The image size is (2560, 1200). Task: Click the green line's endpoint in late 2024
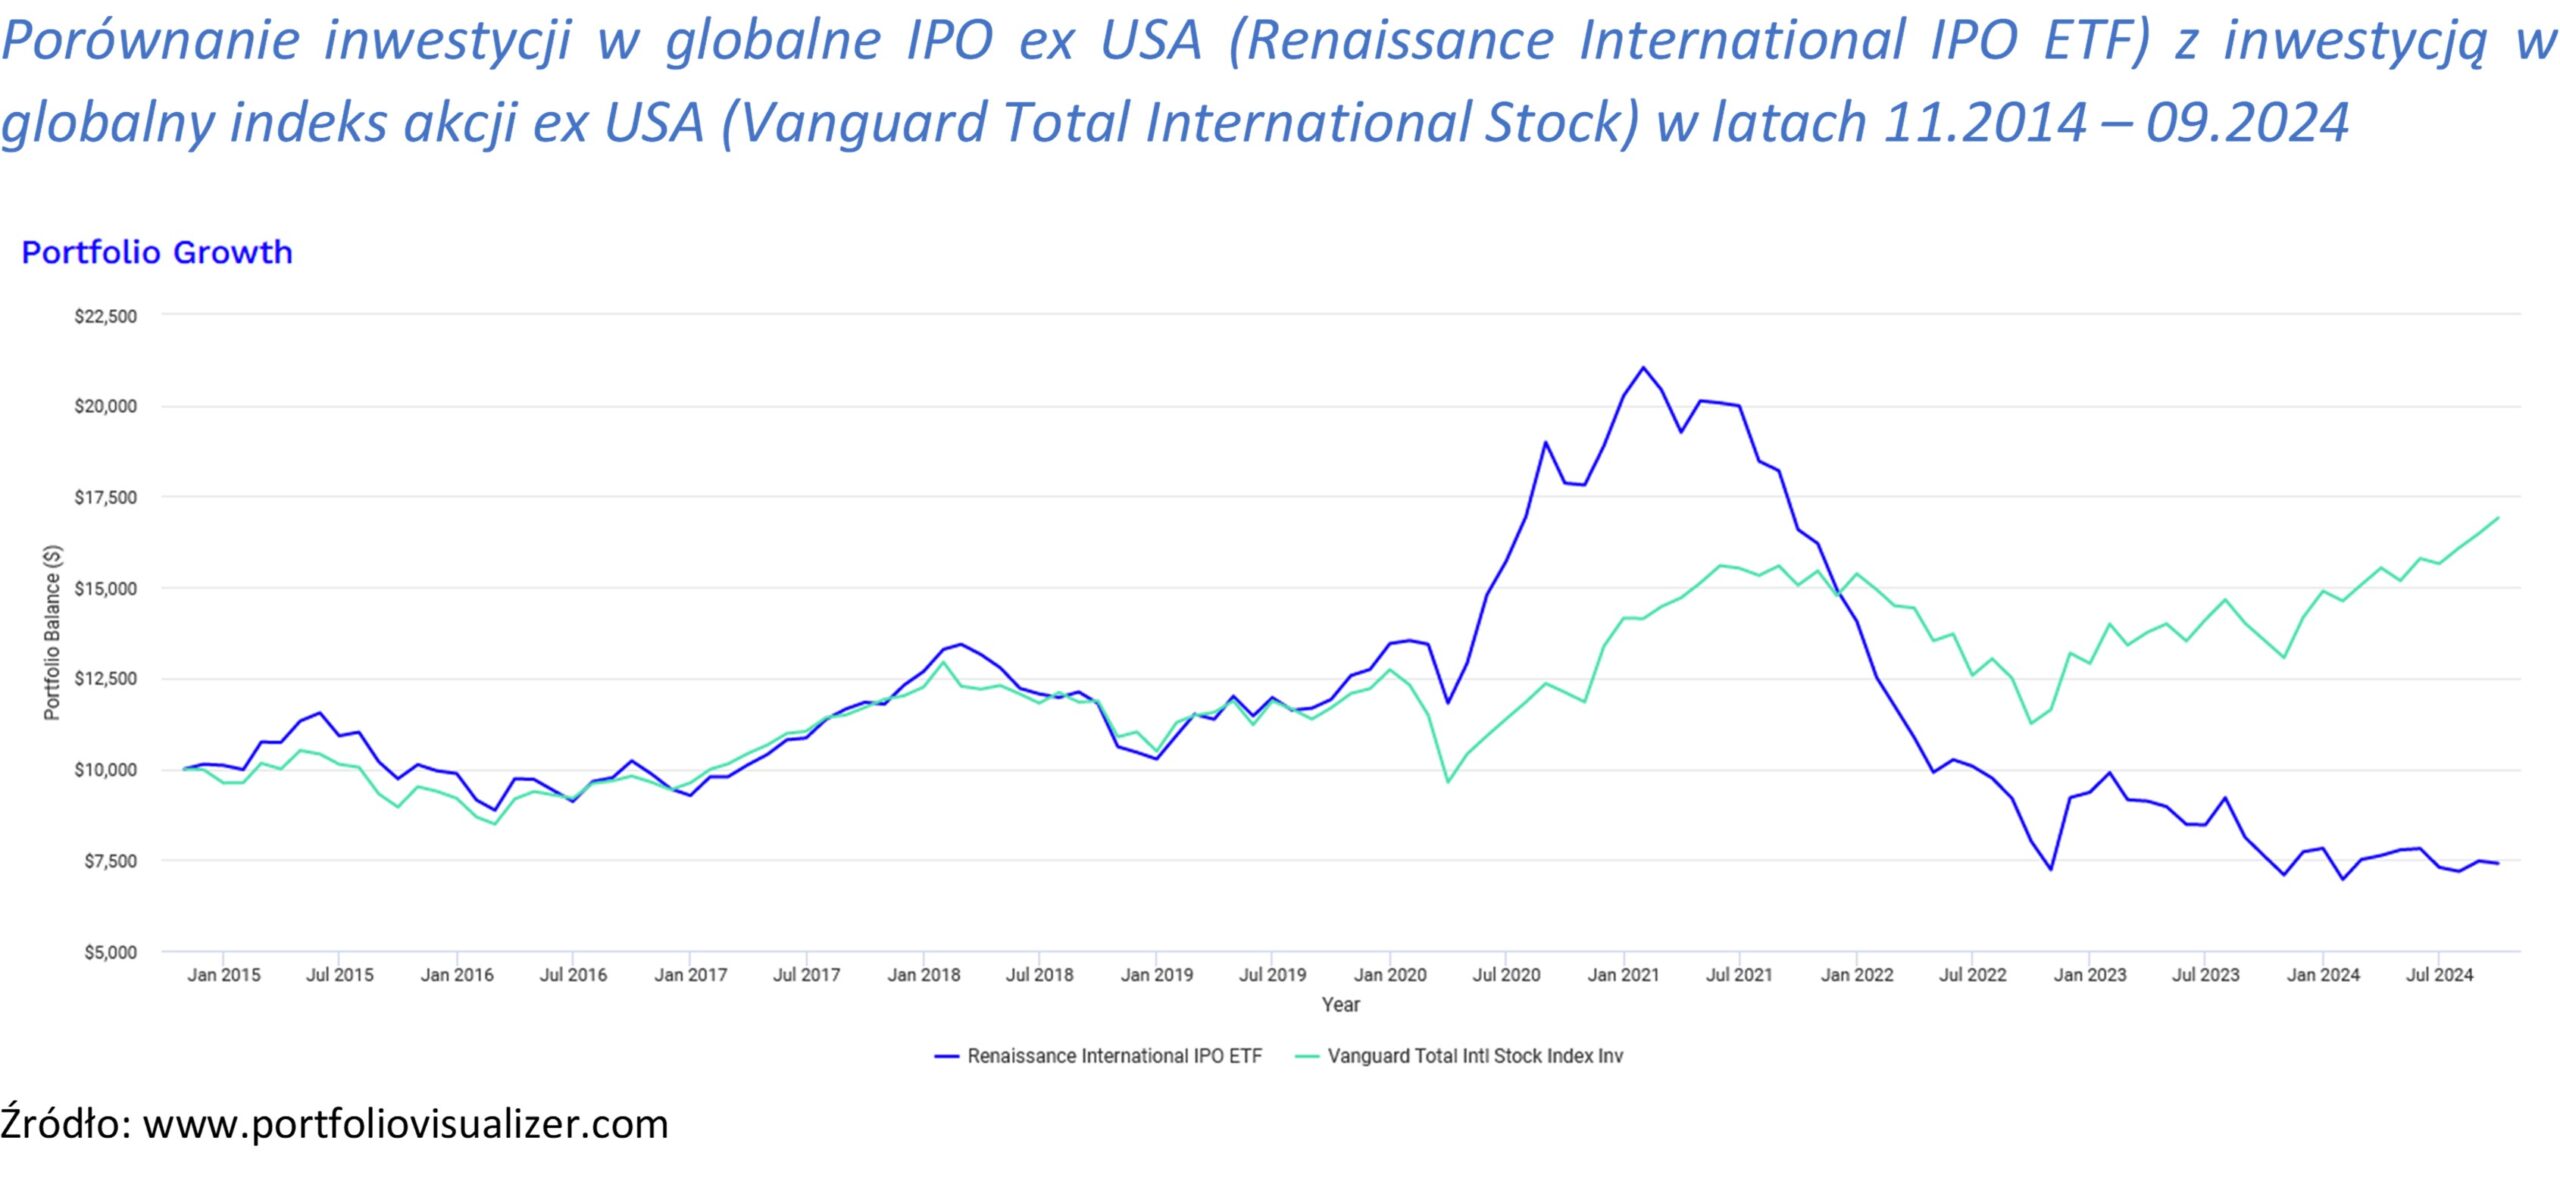[x=2498, y=518]
